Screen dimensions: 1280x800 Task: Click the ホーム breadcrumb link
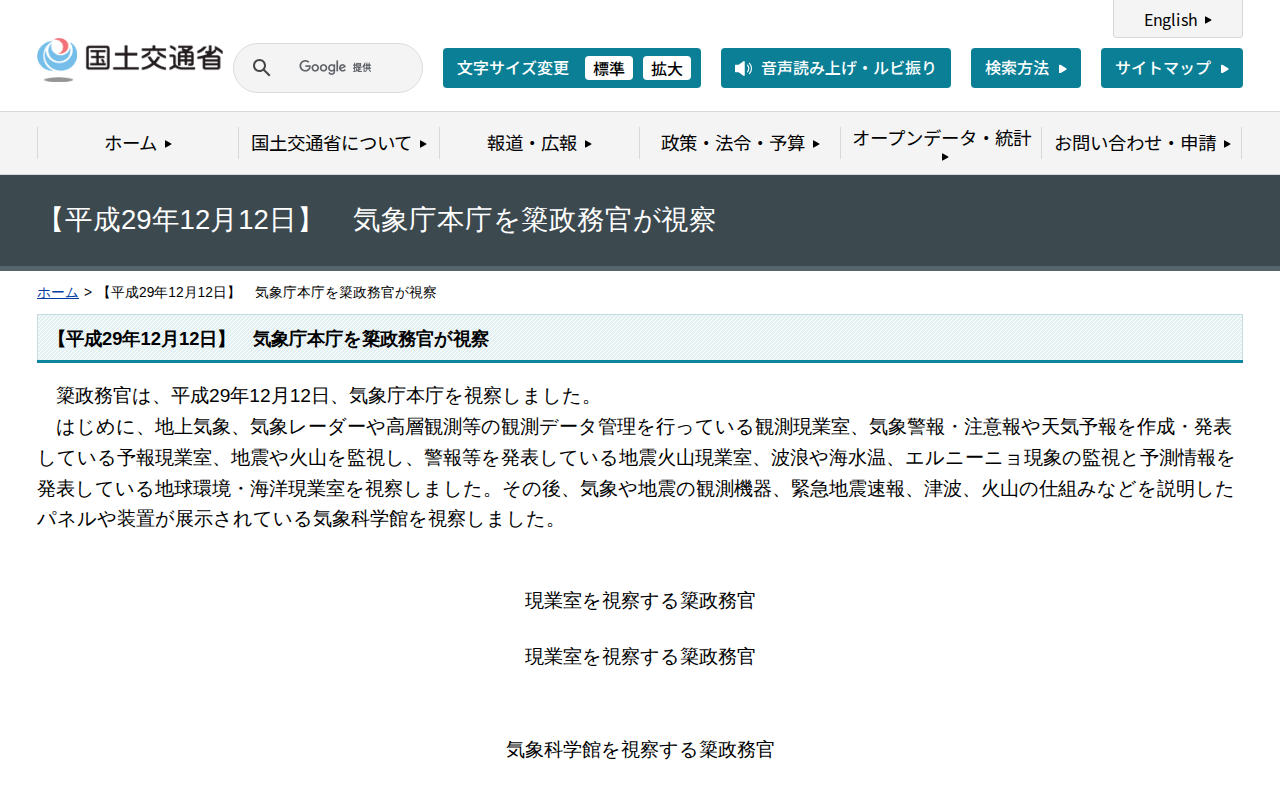click(x=57, y=292)
